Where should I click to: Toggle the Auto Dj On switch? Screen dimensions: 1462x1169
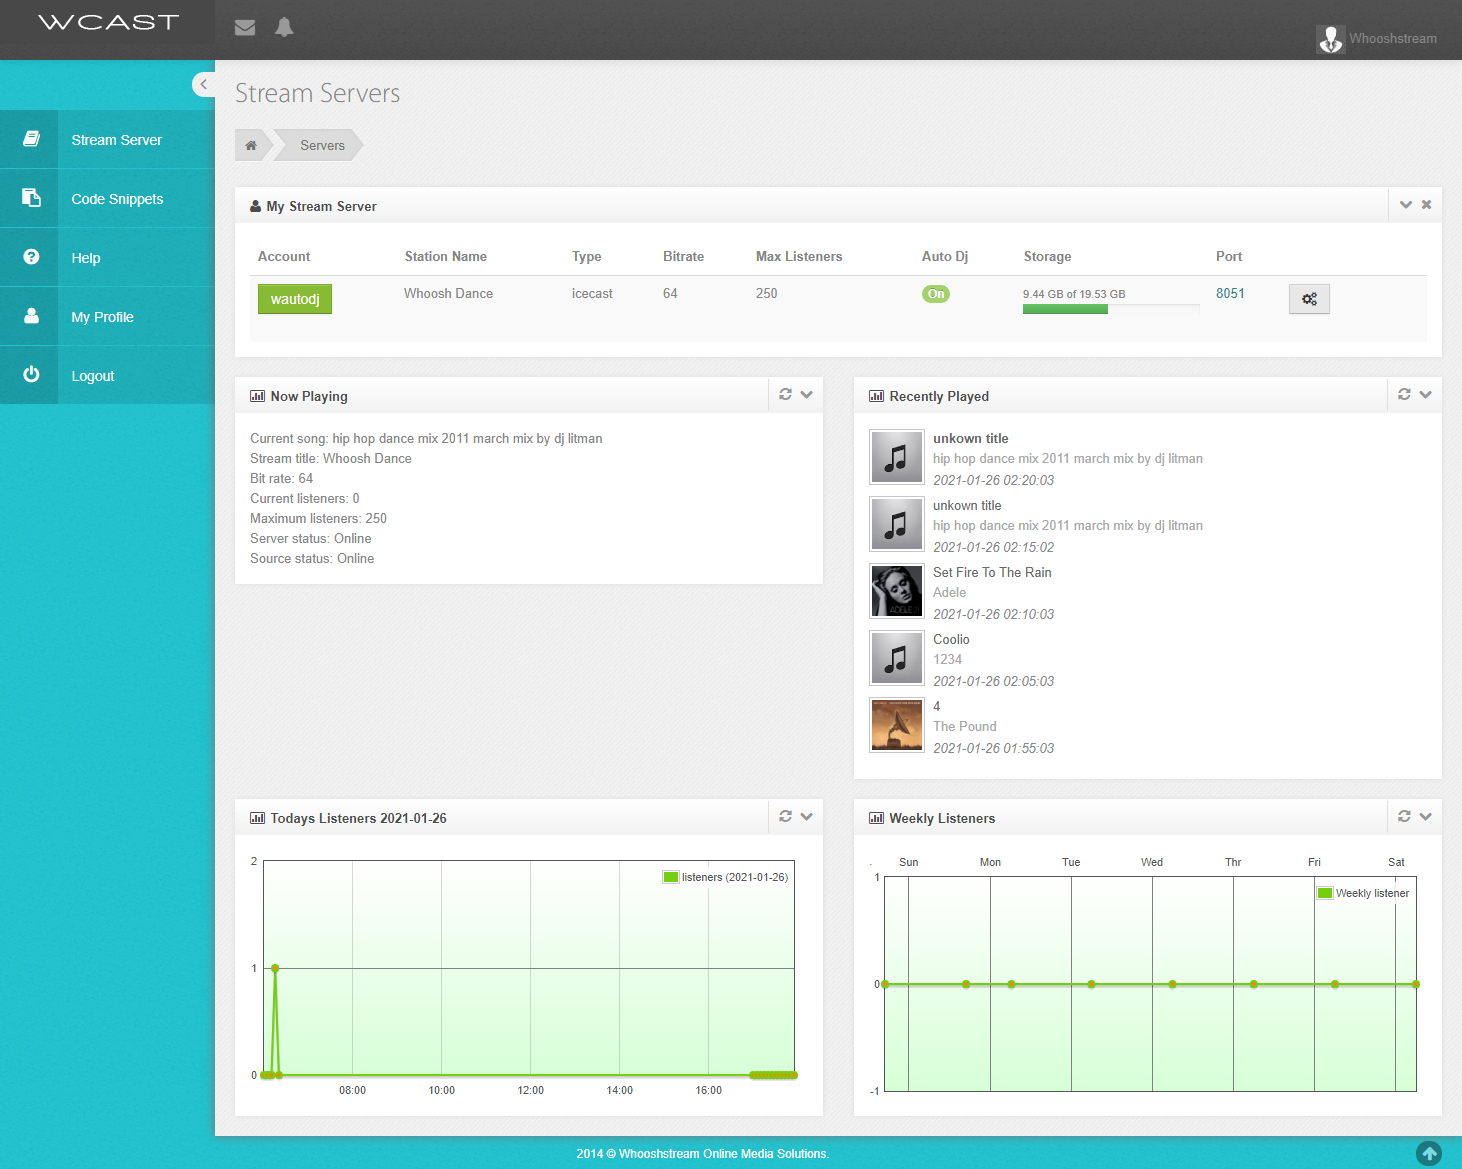coord(936,294)
